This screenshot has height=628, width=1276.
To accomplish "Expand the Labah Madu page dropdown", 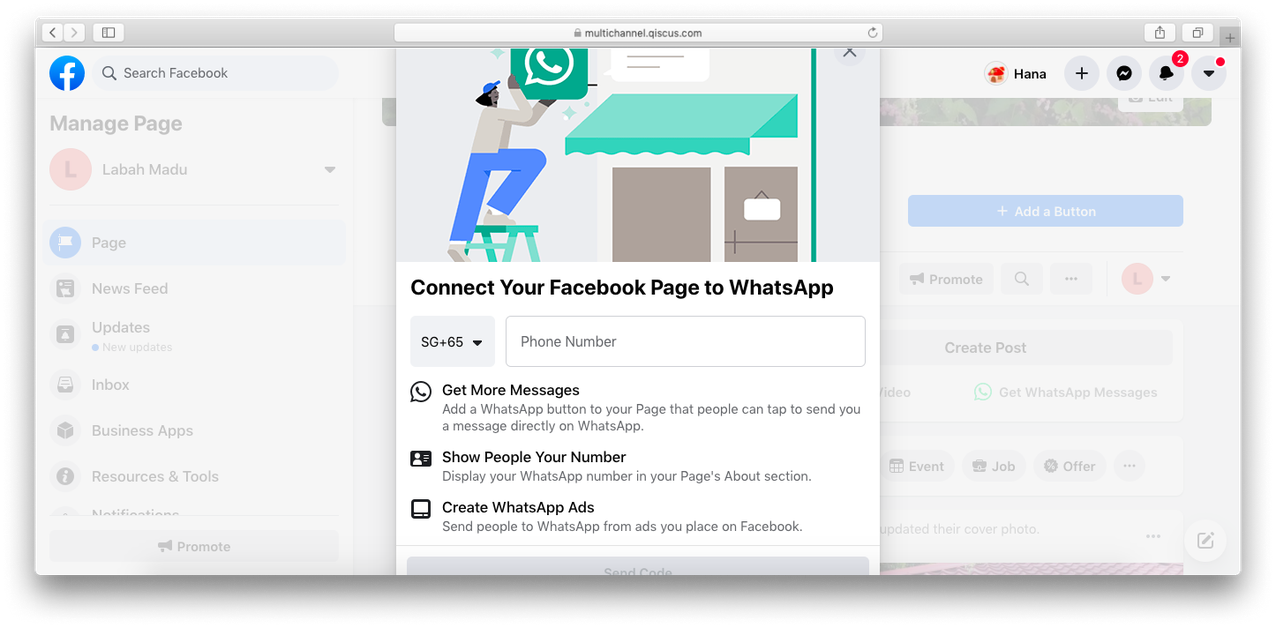I will pyautogui.click(x=329, y=169).
